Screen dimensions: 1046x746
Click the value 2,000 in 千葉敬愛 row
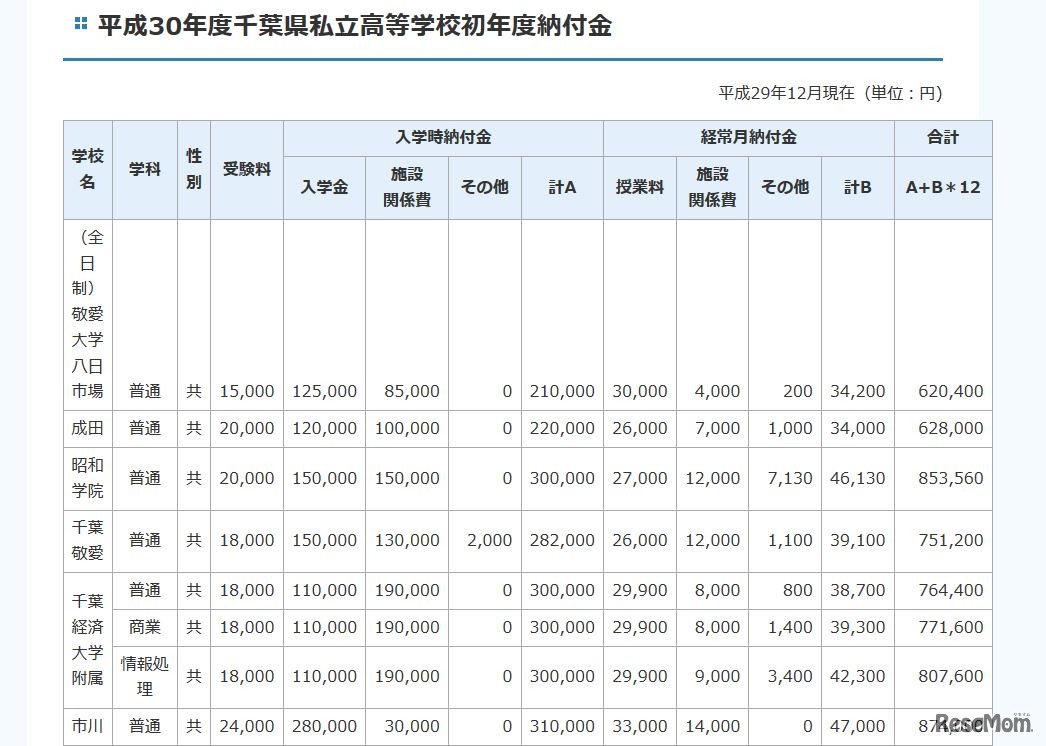point(490,540)
